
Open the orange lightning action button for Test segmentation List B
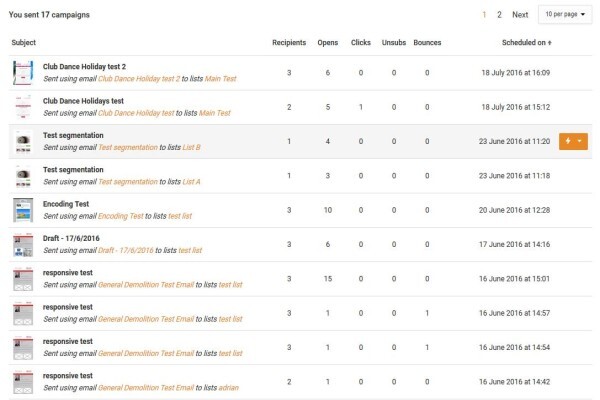point(573,141)
